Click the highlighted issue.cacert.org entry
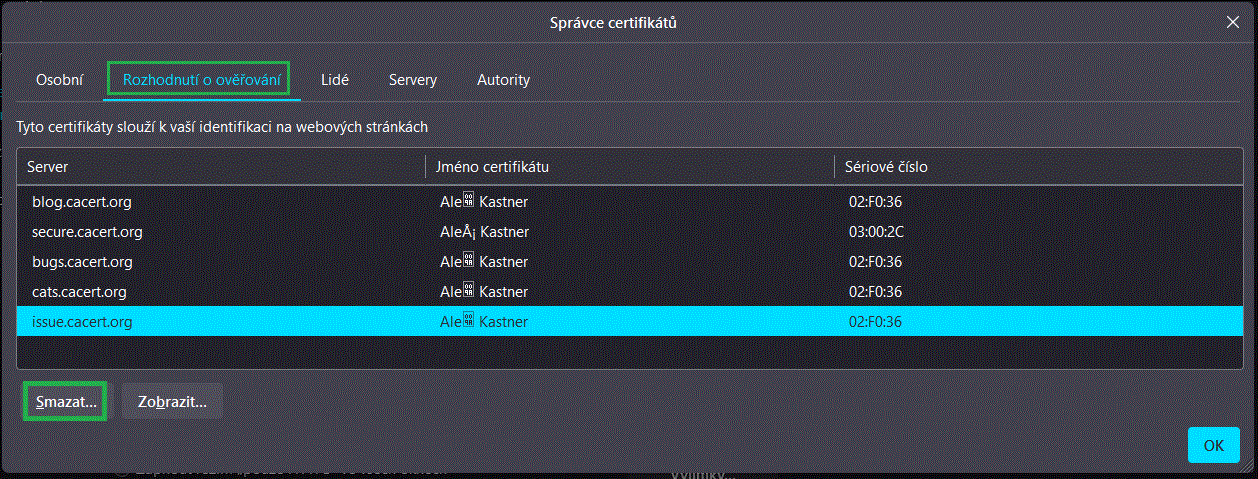Viewport: 1258px width, 479px height. 82,322
